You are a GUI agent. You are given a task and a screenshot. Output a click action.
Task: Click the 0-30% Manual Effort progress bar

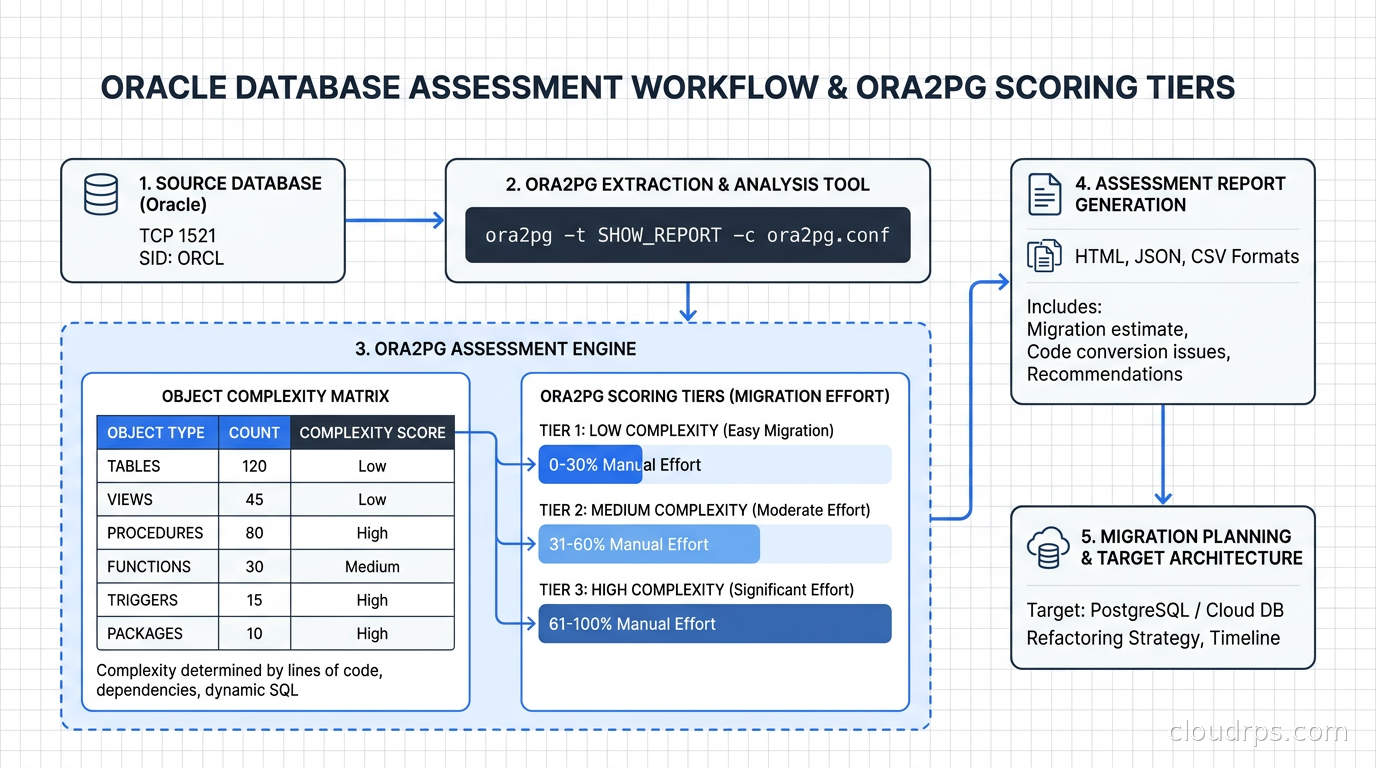click(x=715, y=465)
